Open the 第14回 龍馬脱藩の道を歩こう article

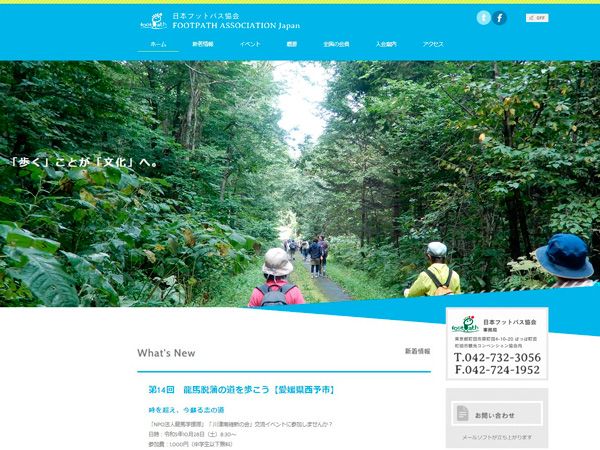click(240, 388)
